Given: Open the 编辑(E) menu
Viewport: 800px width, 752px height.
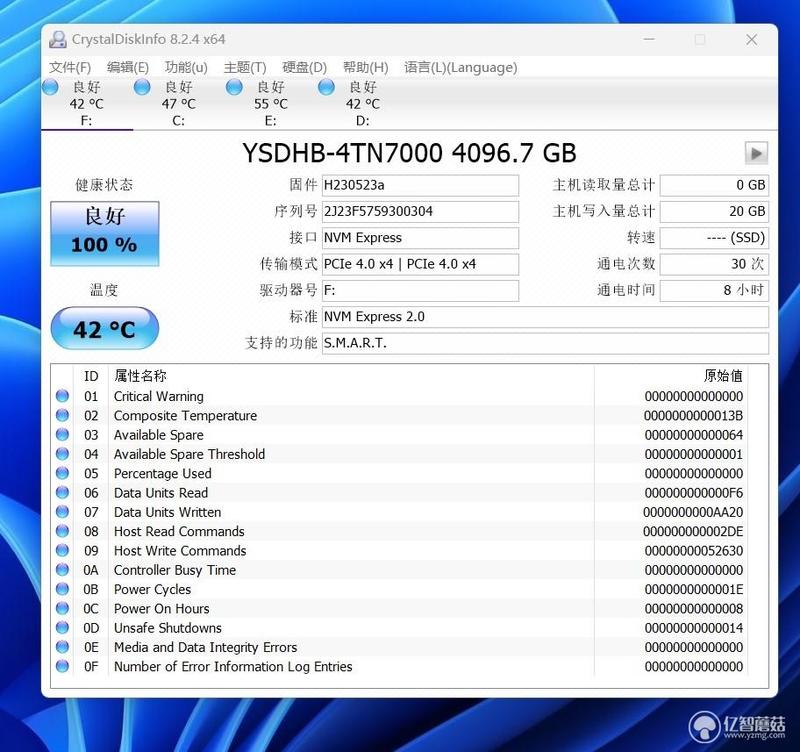Looking at the screenshot, I should [x=128, y=67].
